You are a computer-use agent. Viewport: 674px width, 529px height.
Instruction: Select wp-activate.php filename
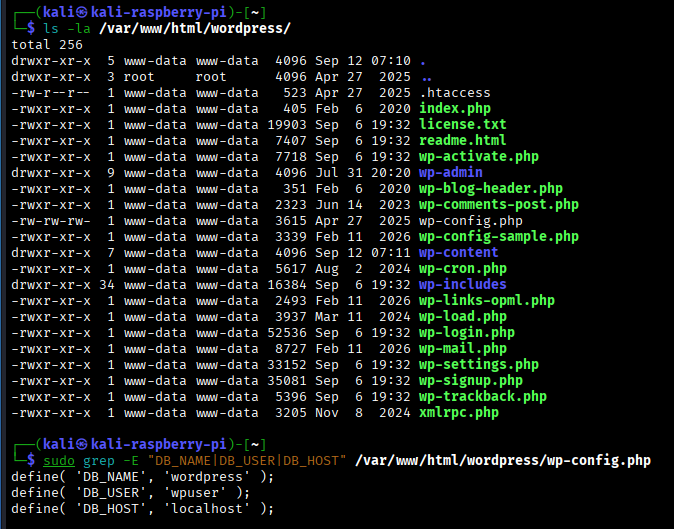[x=478, y=157]
